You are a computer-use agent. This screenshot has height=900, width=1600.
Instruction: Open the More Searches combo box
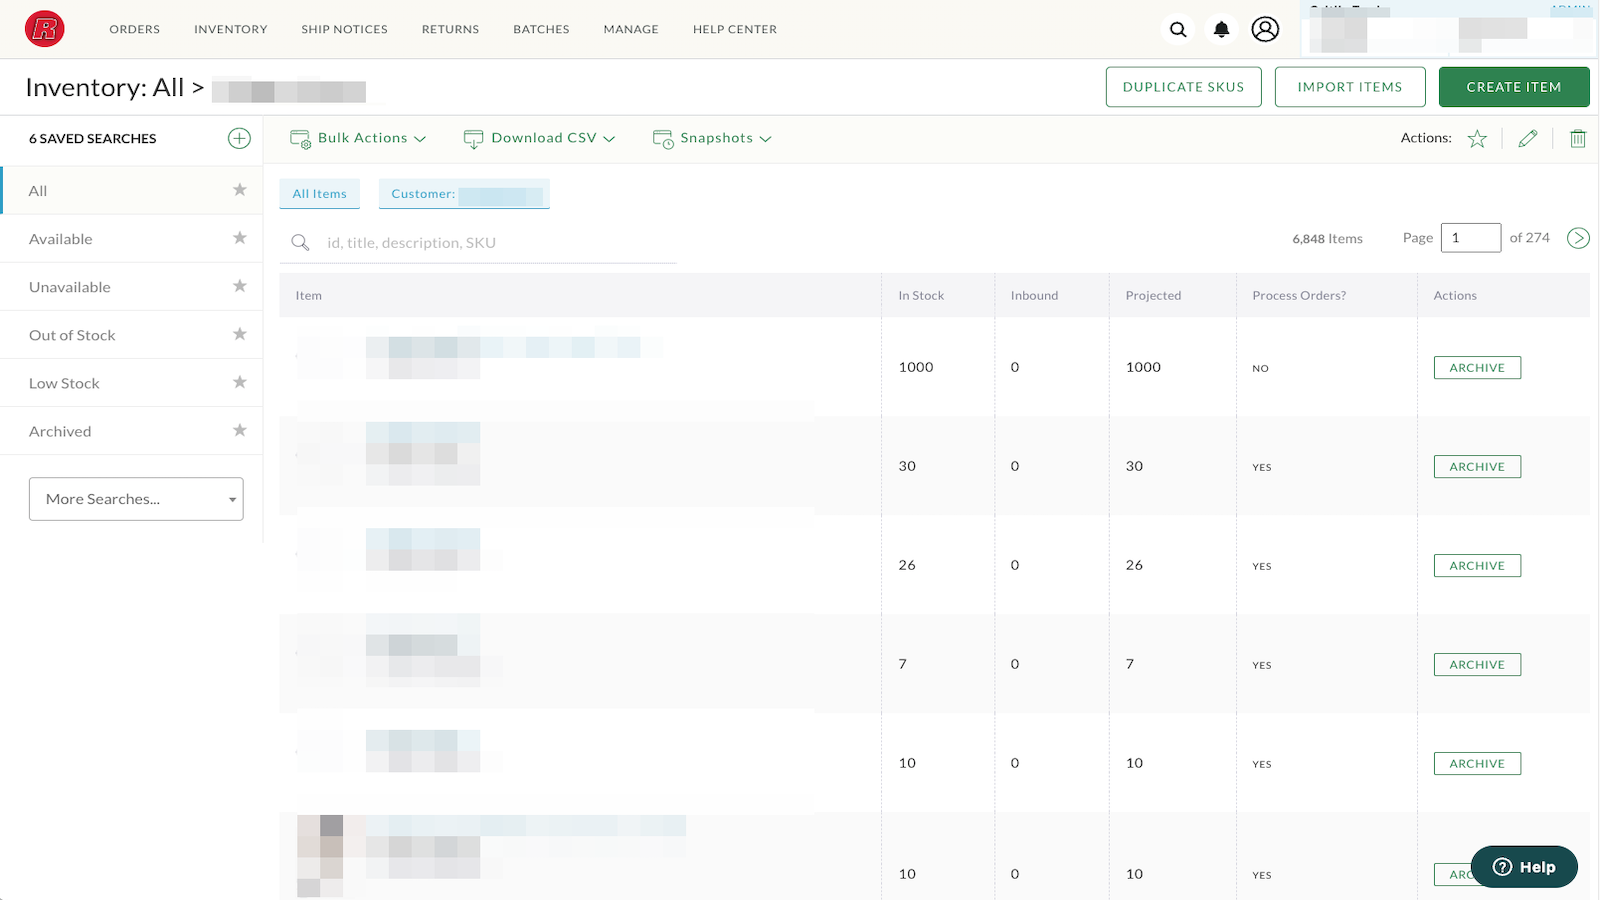(136, 499)
